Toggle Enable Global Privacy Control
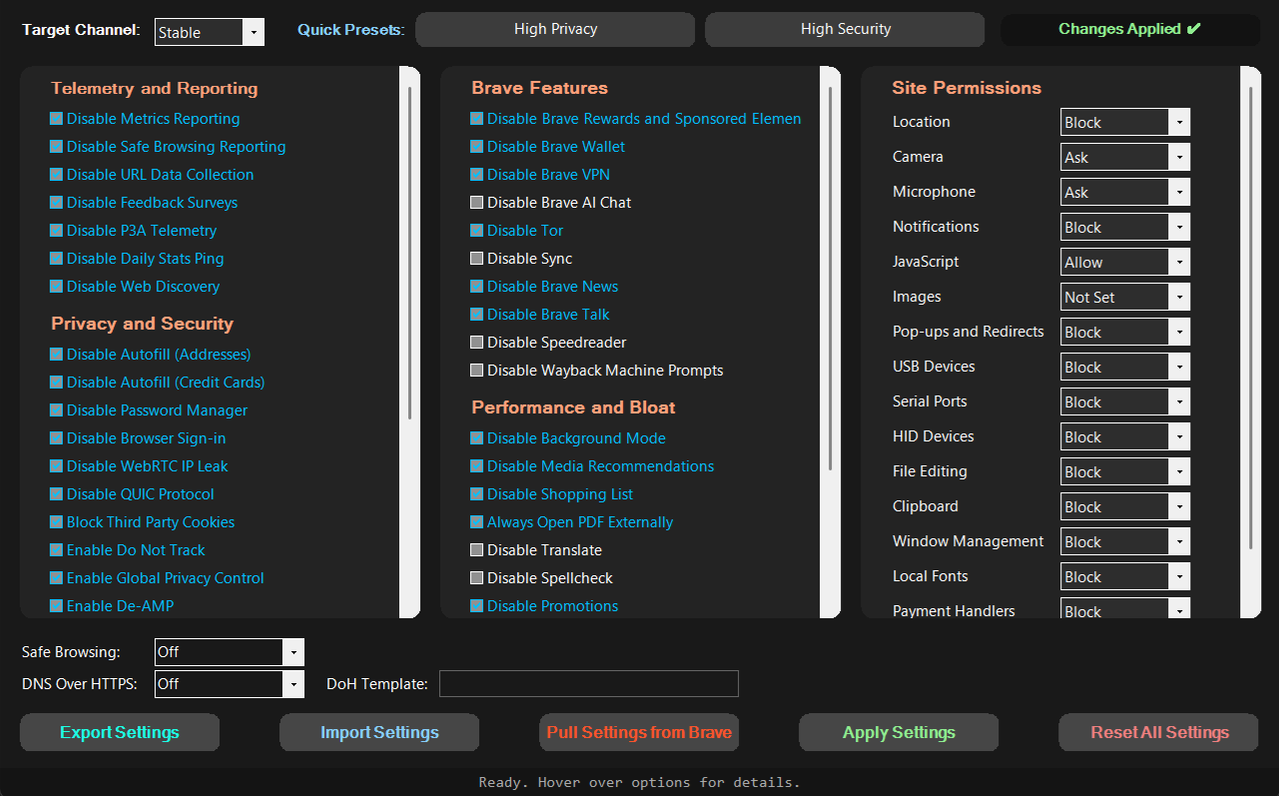This screenshot has width=1279, height=796. point(157,579)
